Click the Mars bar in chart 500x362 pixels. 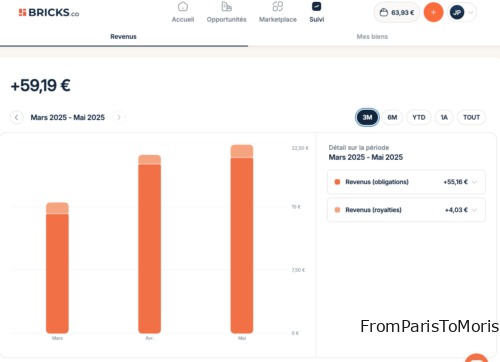(57, 268)
